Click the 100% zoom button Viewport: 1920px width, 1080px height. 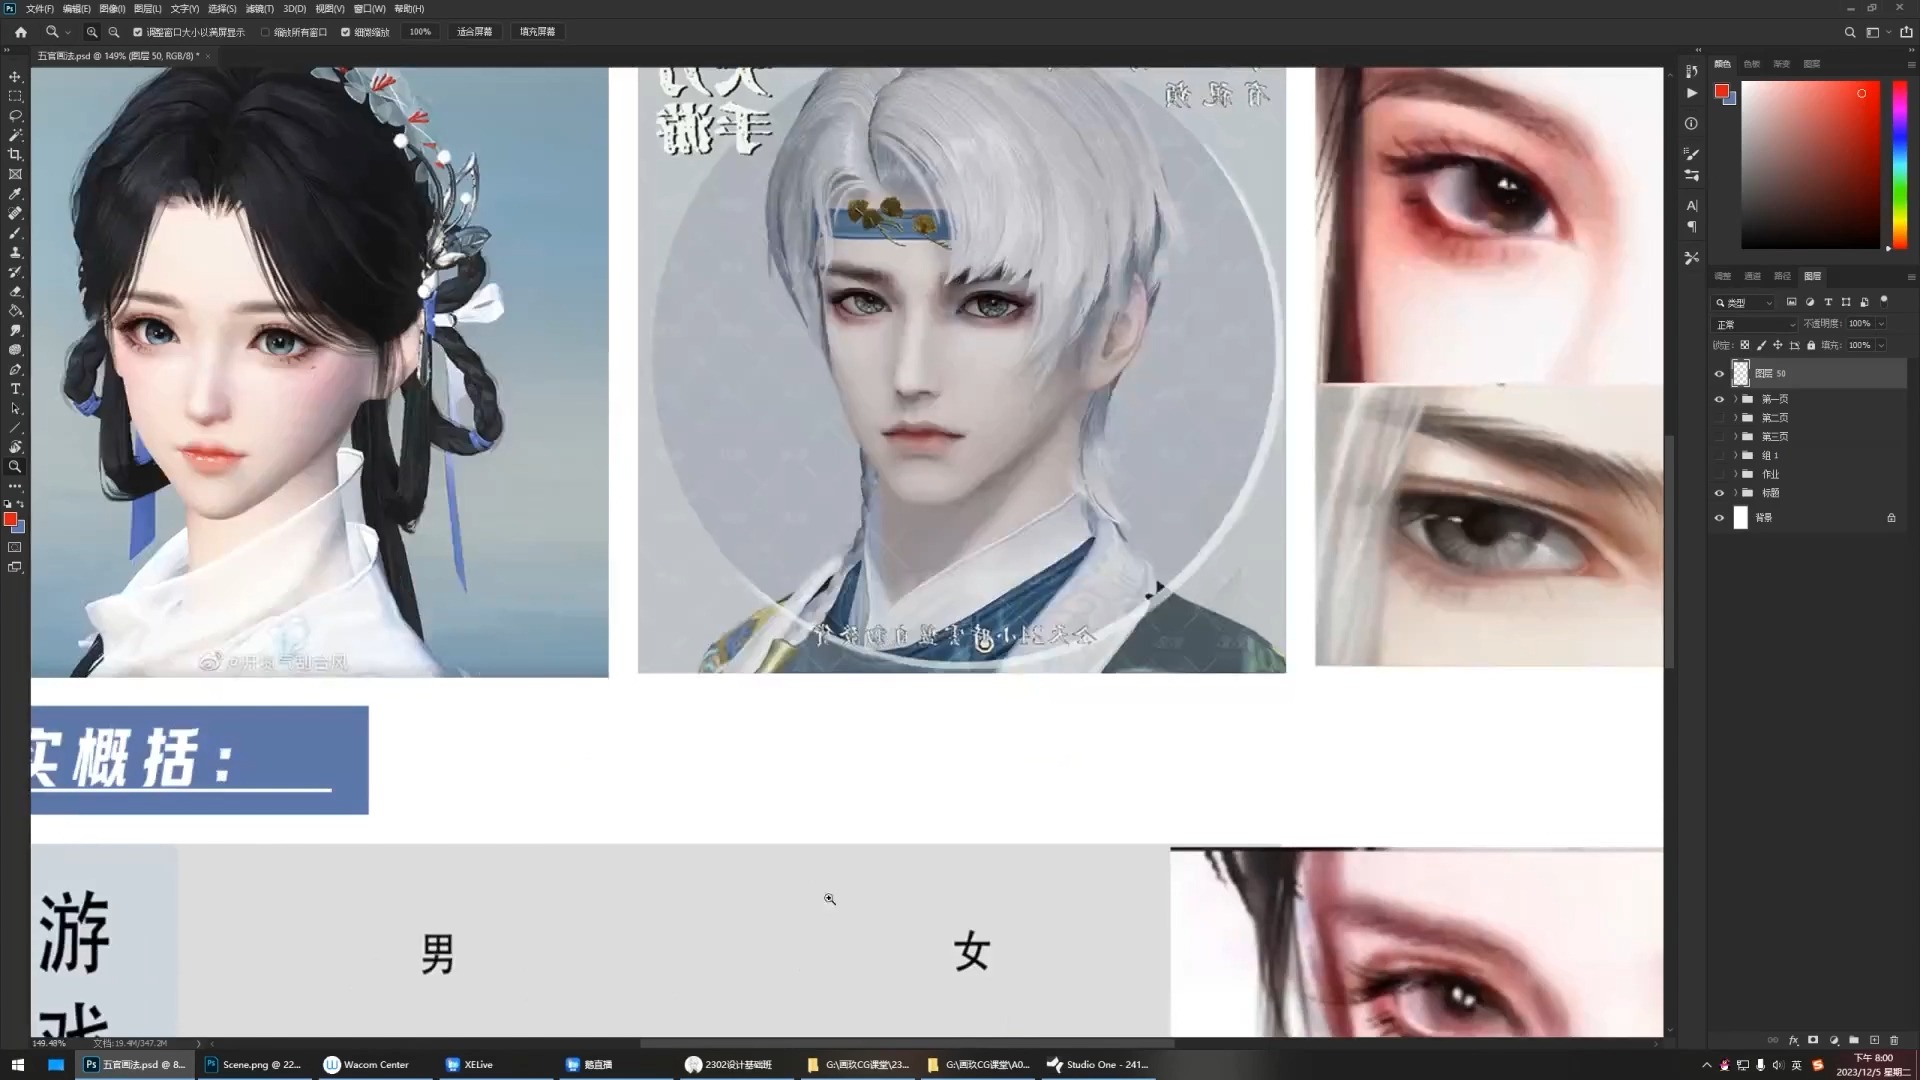tap(420, 32)
